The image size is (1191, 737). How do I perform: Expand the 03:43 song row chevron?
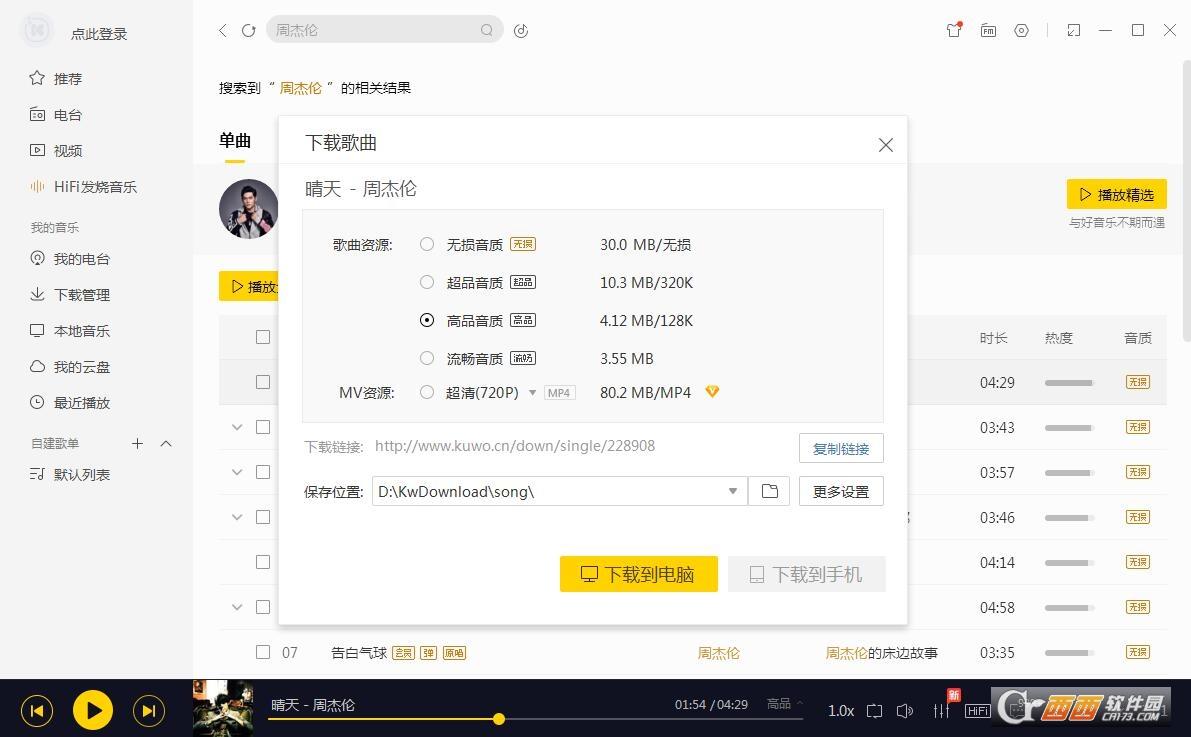(237, 427)
